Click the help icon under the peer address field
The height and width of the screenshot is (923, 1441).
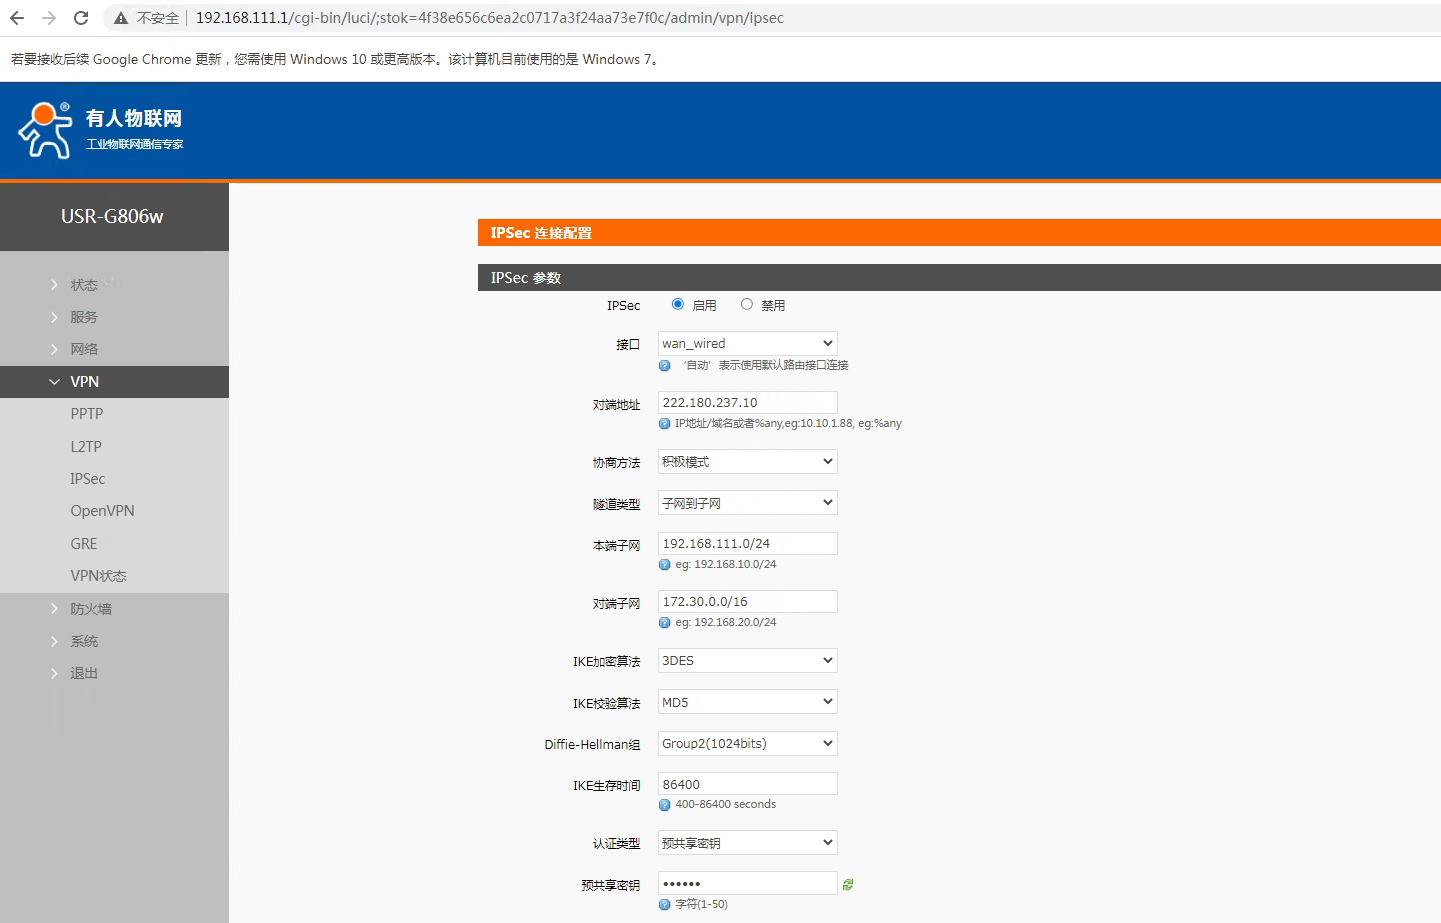(x=665, y=424)
